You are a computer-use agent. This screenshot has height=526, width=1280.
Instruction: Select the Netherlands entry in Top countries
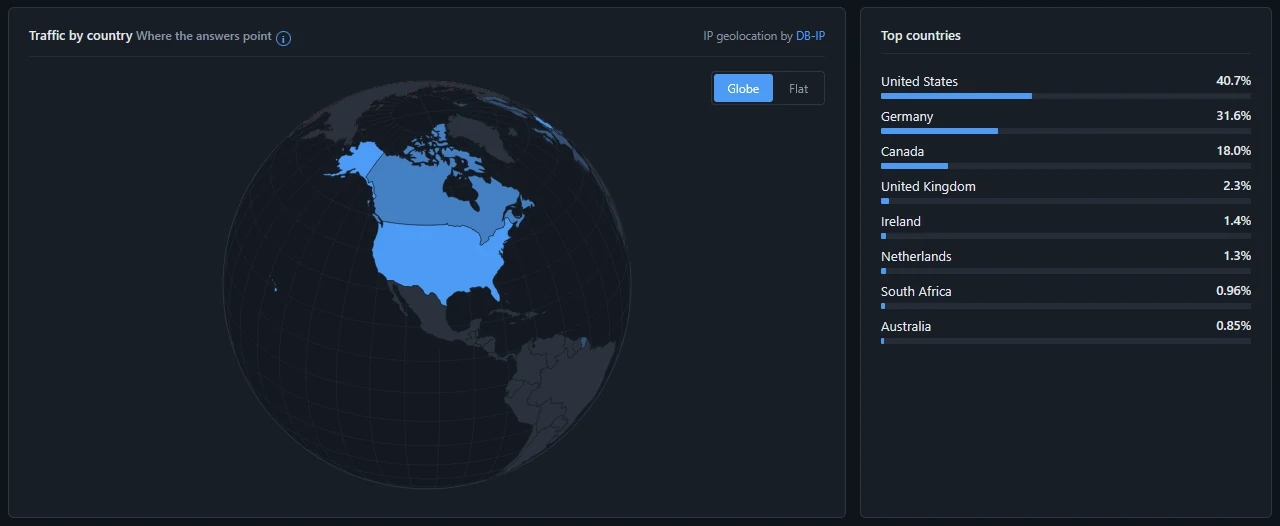[1065, 262]
